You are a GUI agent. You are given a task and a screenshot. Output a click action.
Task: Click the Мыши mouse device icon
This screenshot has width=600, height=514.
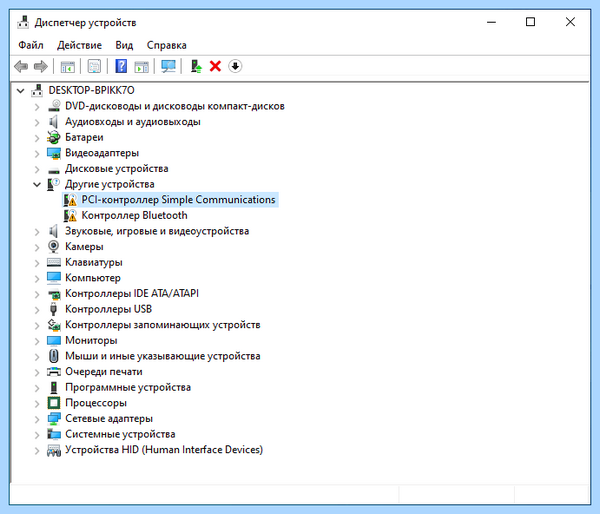coord(54,356)
